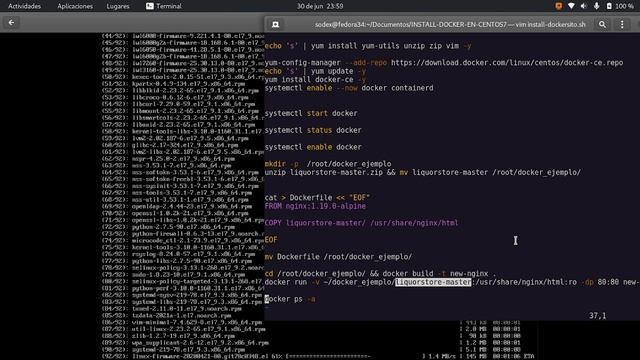Open terminal three-dot menu
Viewport: 640px width, 360px height.
click(622, 24)
